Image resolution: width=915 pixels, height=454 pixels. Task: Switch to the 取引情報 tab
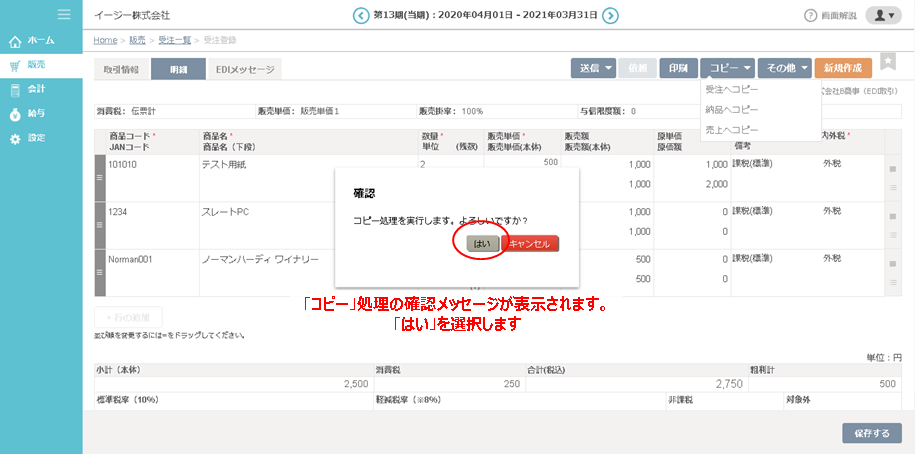(x=122, y=69)
